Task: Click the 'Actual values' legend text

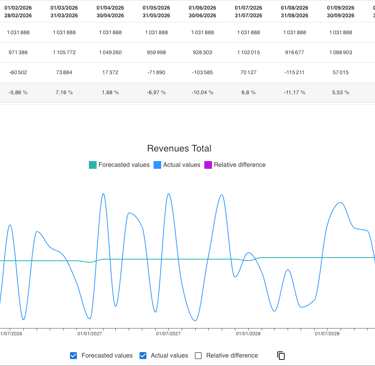Action: pos(182,165)
